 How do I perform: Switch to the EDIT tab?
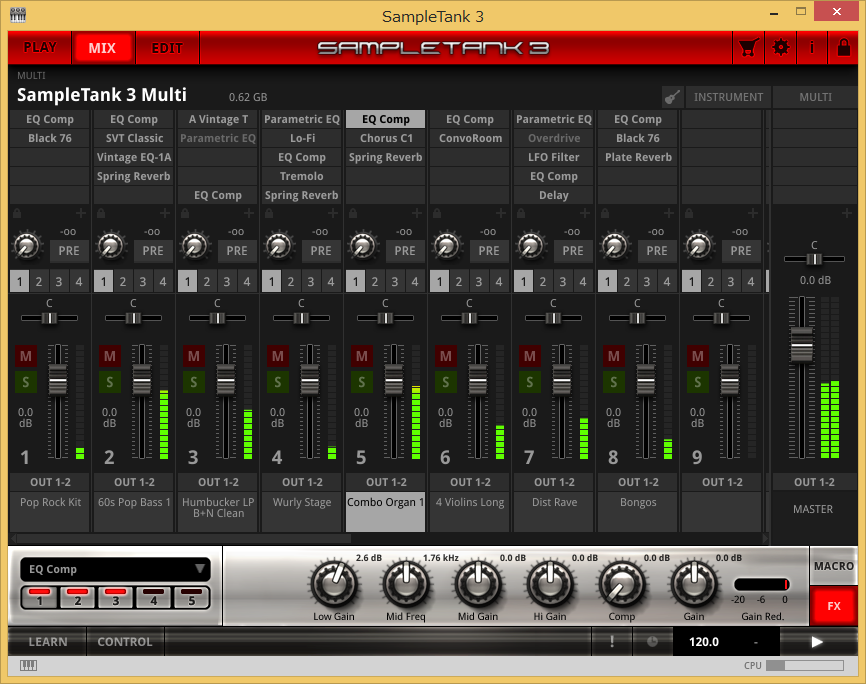click(167, 48)
